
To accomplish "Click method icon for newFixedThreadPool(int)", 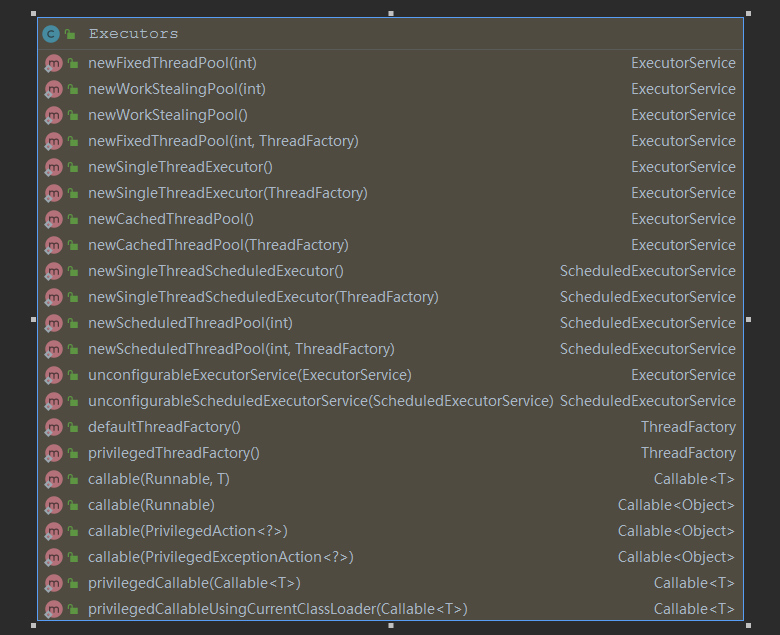I will click(53, 64).
